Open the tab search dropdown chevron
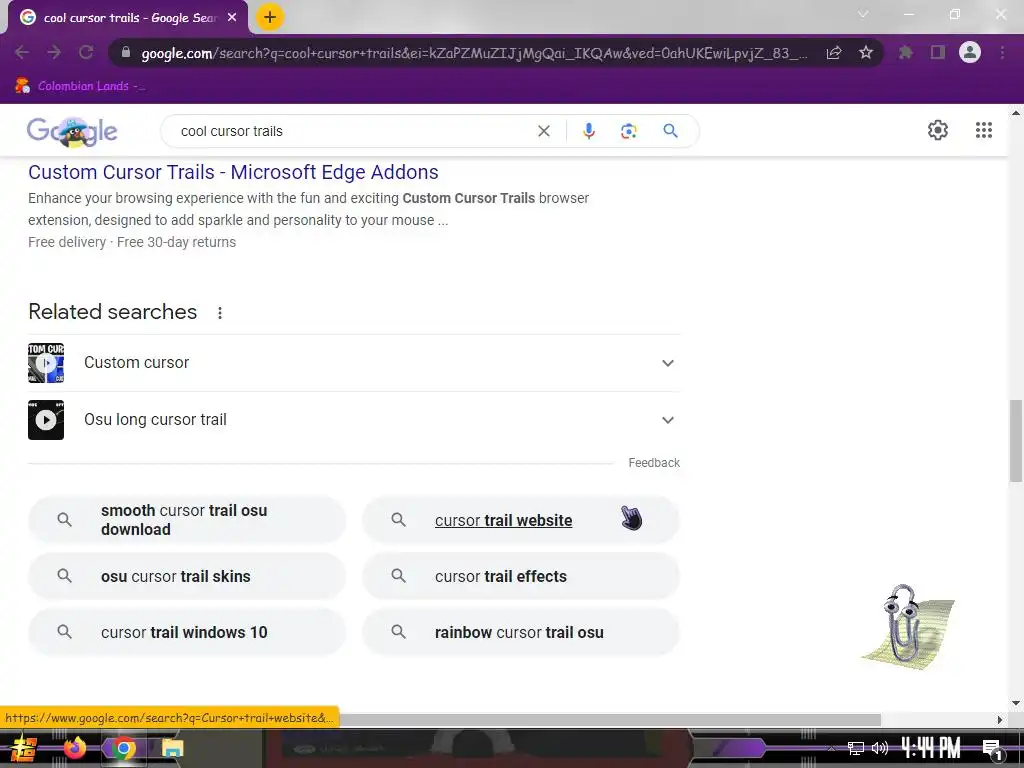This screenshot has height=768, width=1024. coord(863,14)
